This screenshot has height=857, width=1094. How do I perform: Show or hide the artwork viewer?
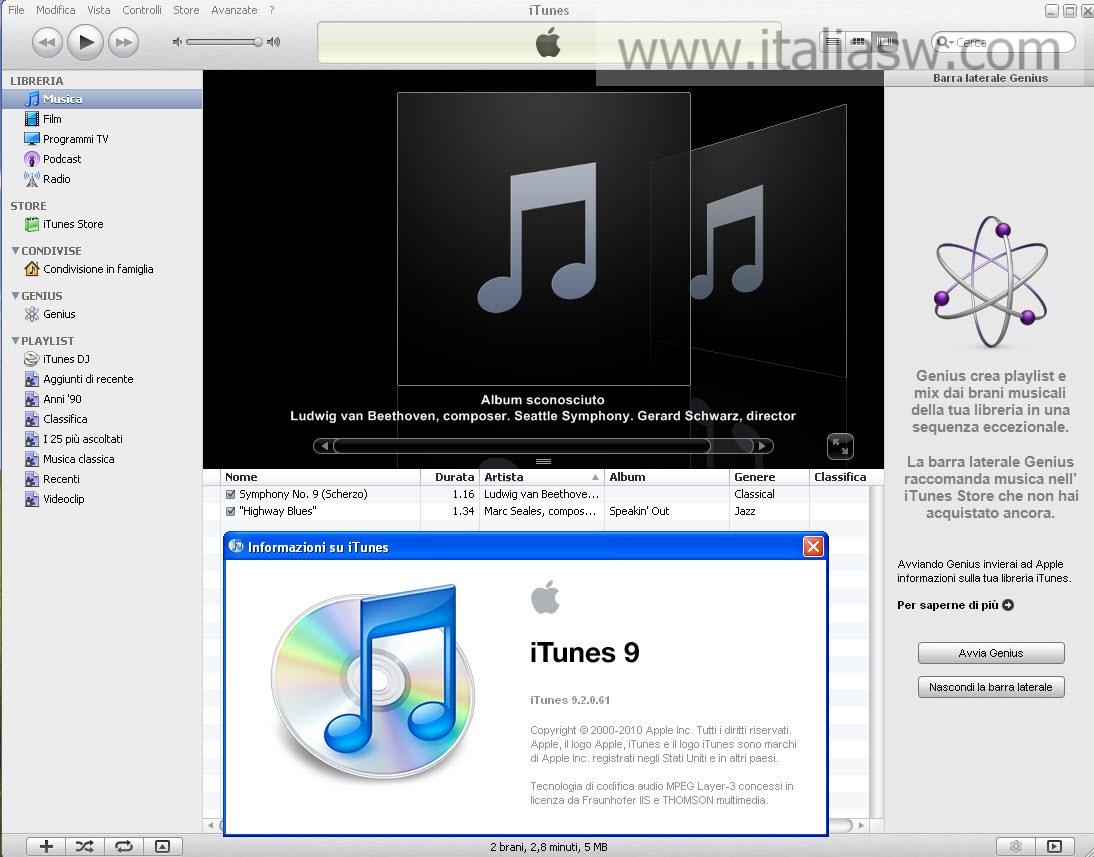click(x=163, y=847)
